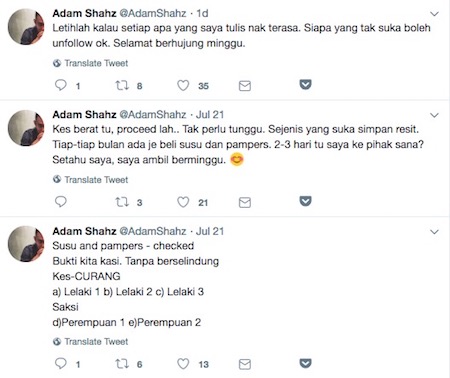Retweet the tweet with 6 retweets
Screen dimensions: 450x378
tap(122, 363)
